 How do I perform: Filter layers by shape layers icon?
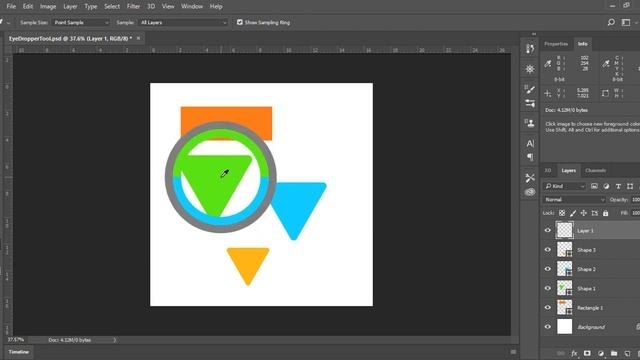tap(630, 186)
